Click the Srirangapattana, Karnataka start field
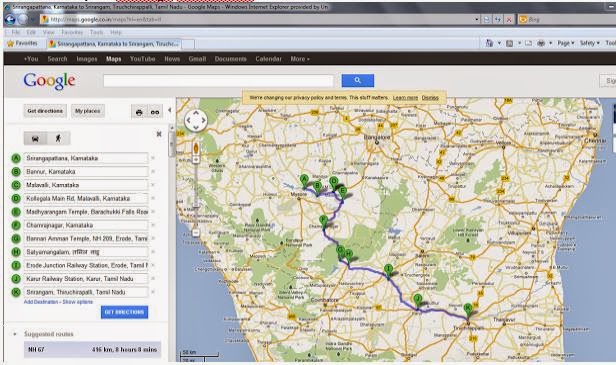The image size is (616, 365). coord(86,158)
